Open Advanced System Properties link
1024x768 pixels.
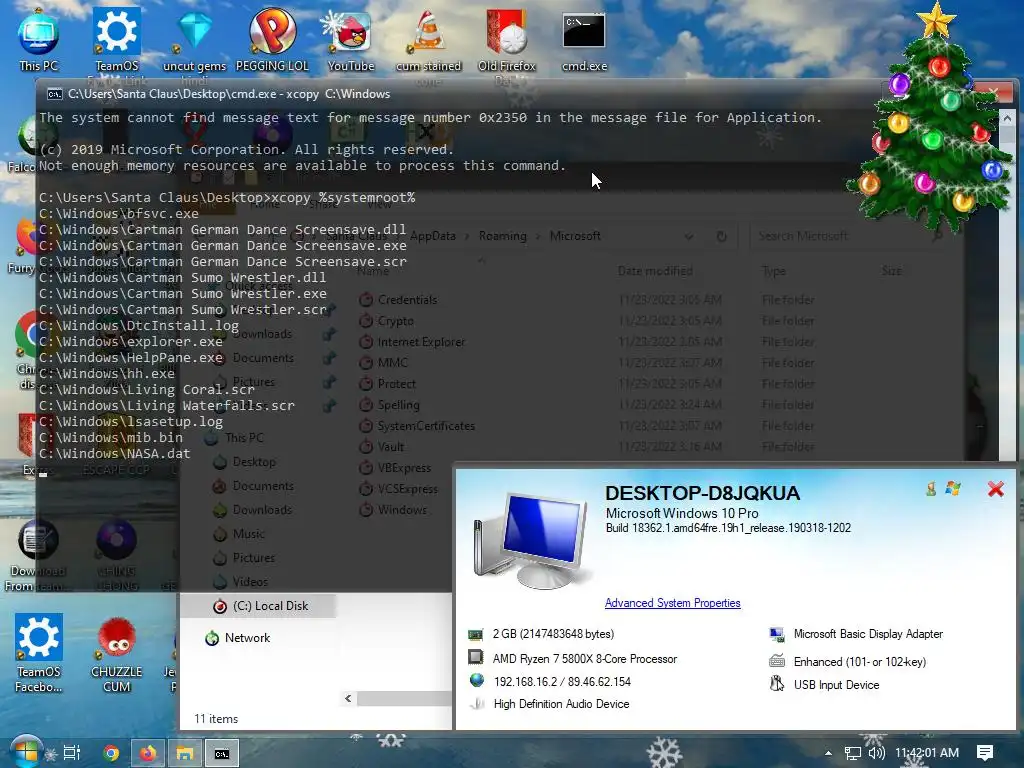pyautogui.click(x=673, y=603)
